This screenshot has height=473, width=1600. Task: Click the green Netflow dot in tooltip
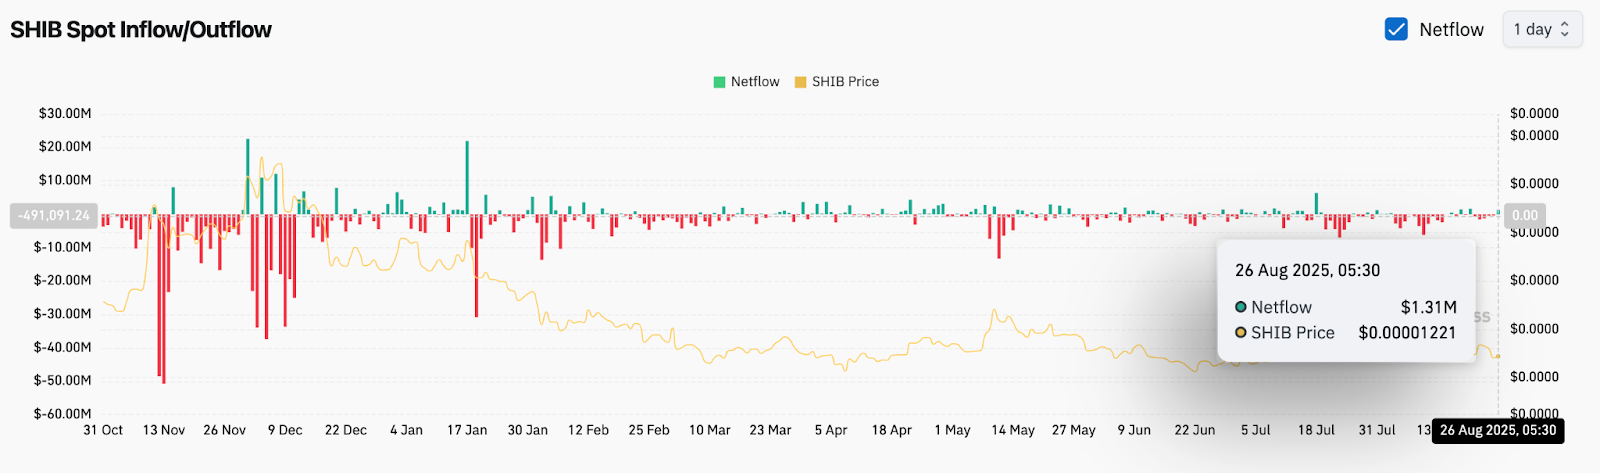[1241, 307]
